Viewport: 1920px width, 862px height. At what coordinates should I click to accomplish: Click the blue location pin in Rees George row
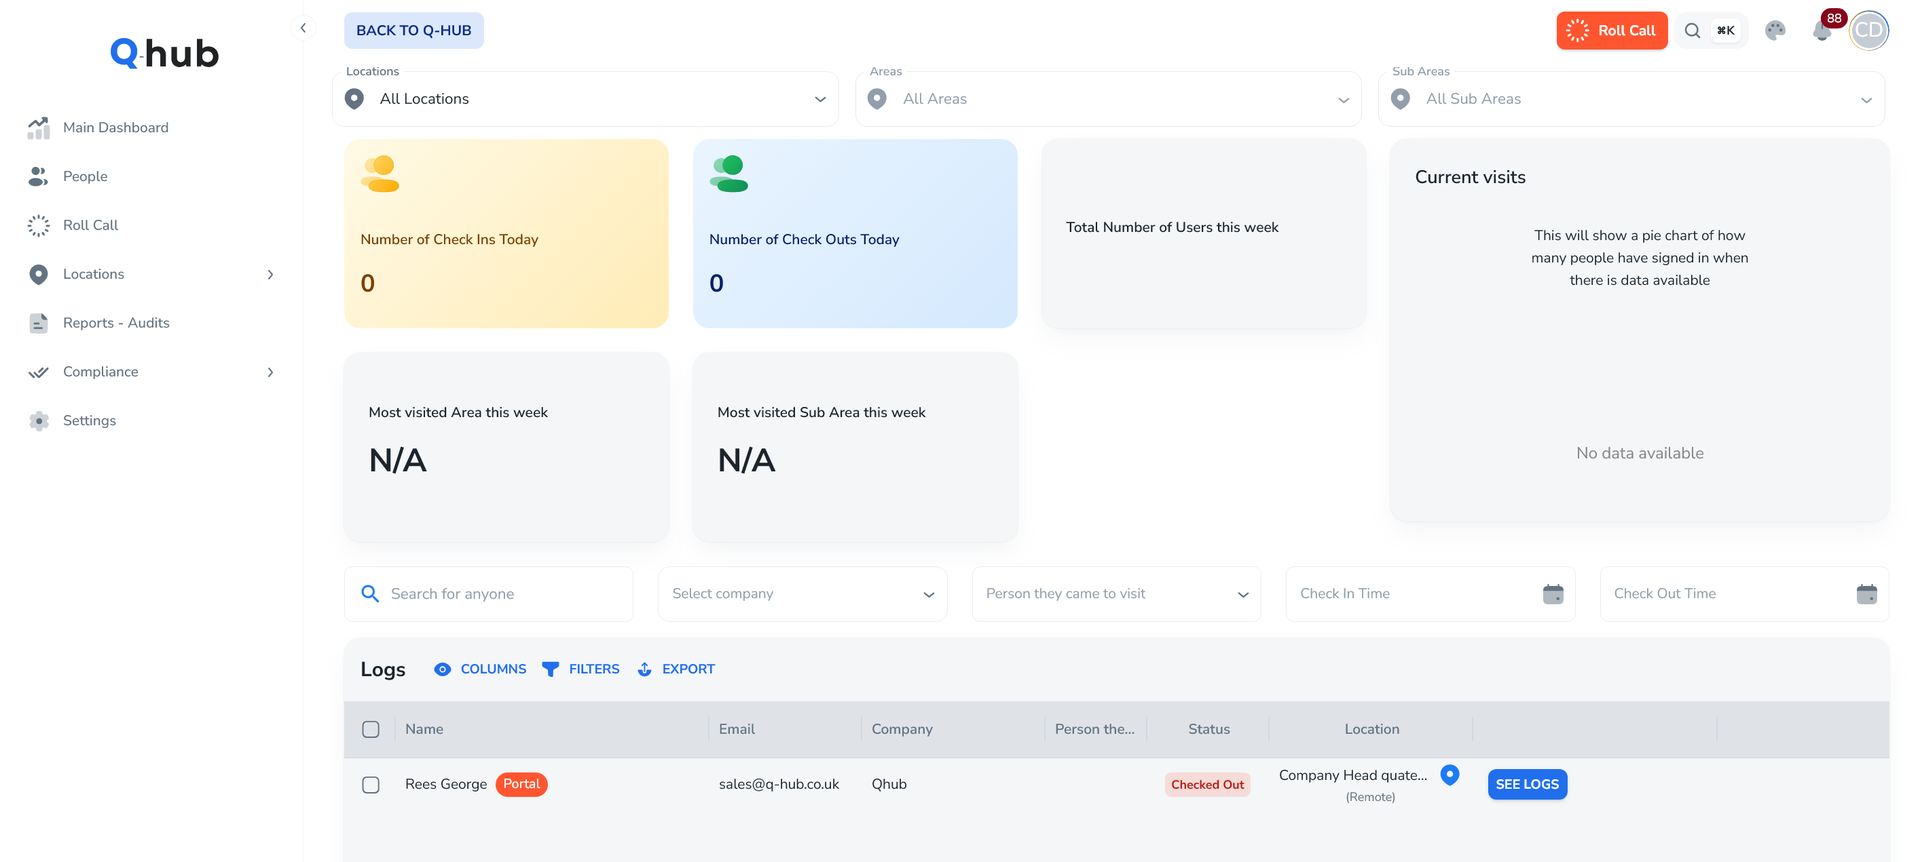(x=1450, y=774)
